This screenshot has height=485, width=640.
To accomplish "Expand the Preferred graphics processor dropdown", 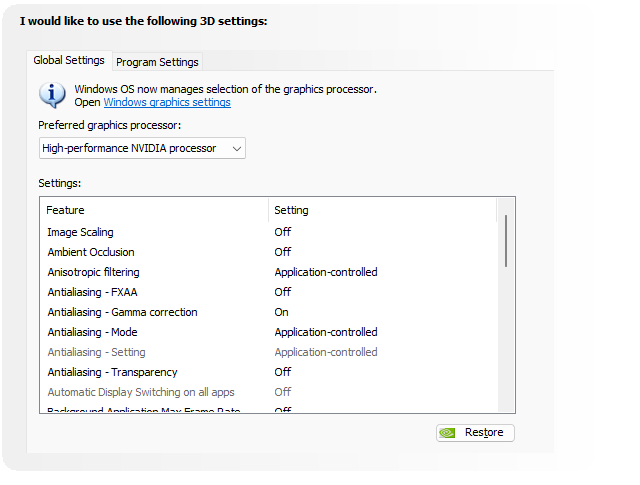I will [142, 148].
